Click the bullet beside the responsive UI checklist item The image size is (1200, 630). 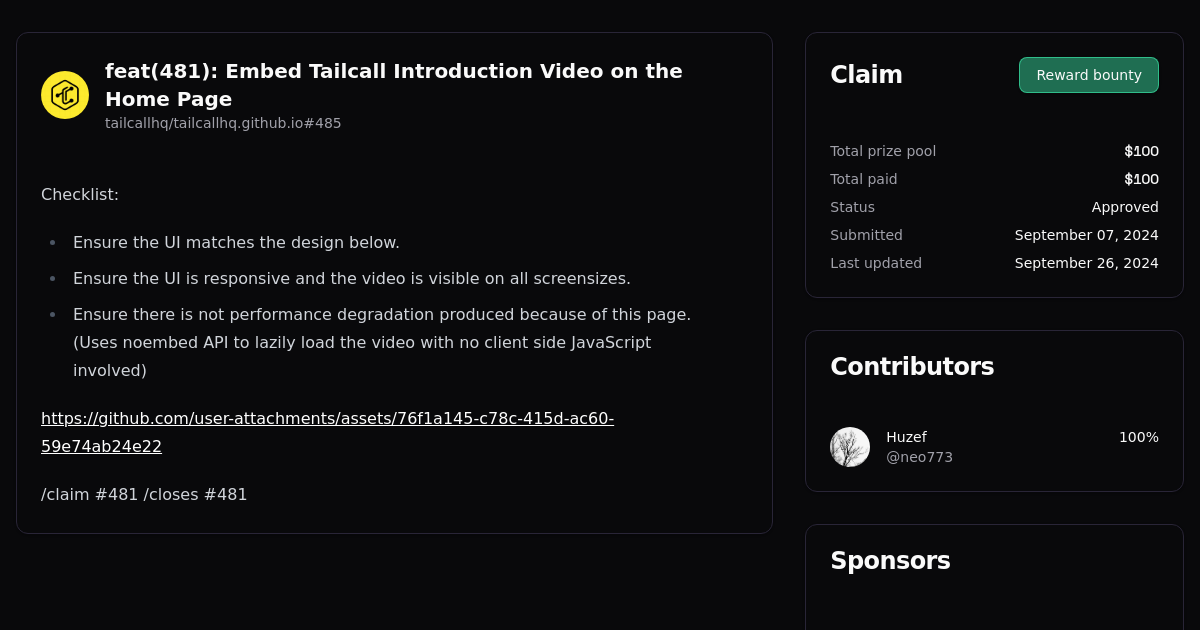[52, 278]
